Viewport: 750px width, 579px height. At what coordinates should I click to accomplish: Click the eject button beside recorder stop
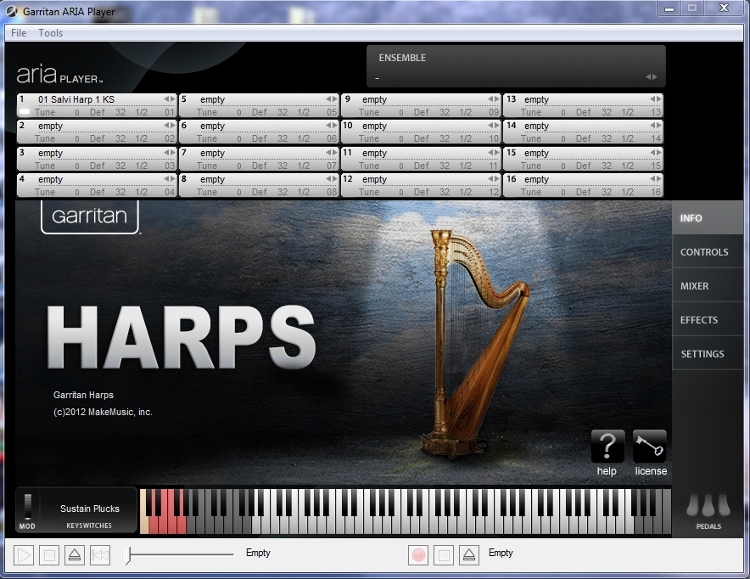pyautogui.click(x=469, y=555)
